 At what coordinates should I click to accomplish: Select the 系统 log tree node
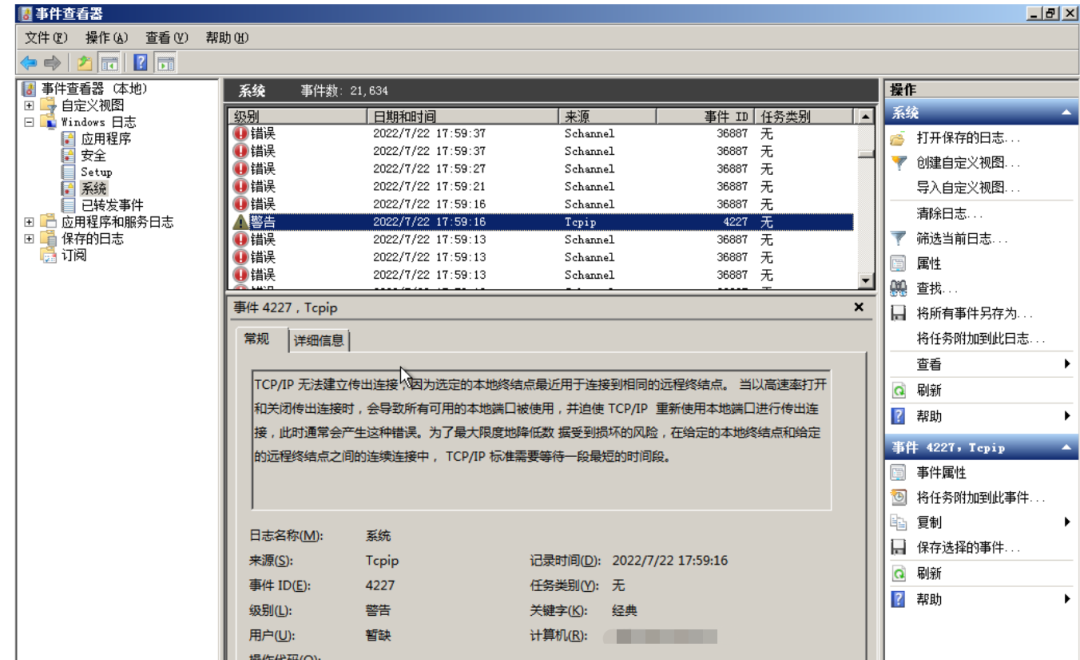pyautogui.click(x=93, y=189)
